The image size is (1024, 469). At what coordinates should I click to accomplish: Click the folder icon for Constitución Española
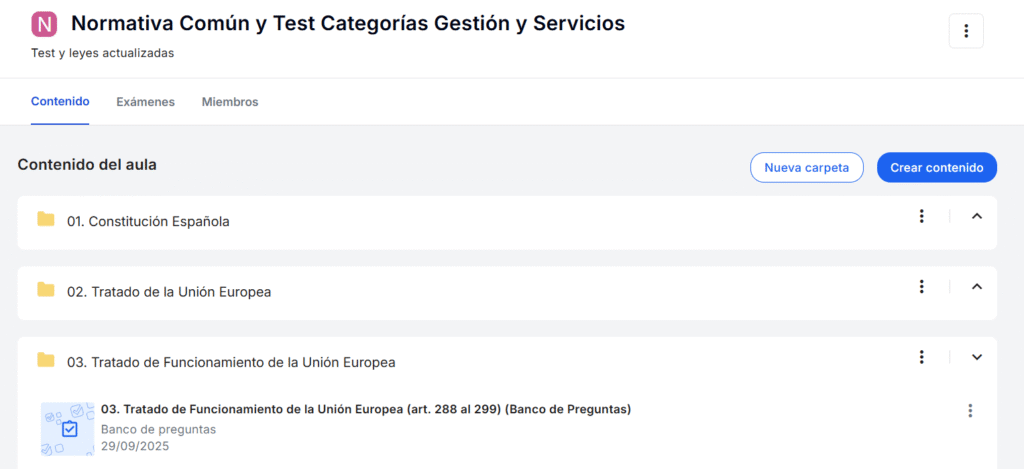point(46,220)
